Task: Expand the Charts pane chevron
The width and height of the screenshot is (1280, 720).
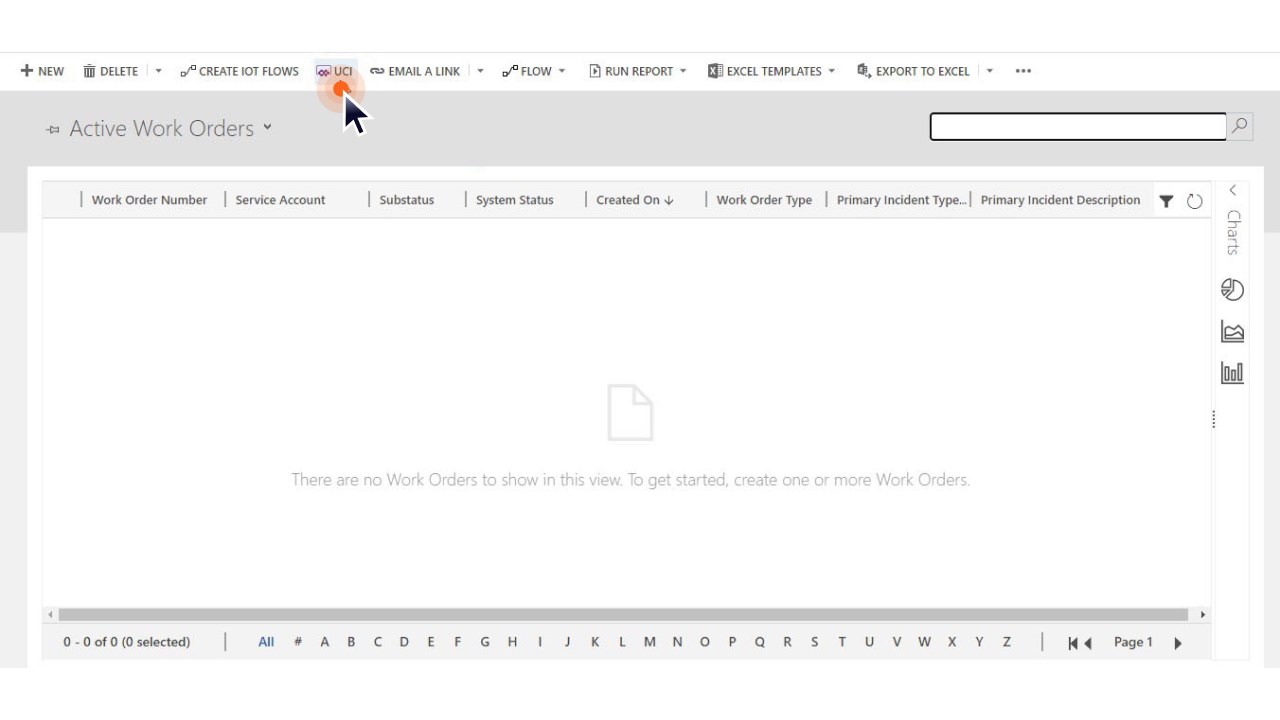Action: (x=1233, y=190)
